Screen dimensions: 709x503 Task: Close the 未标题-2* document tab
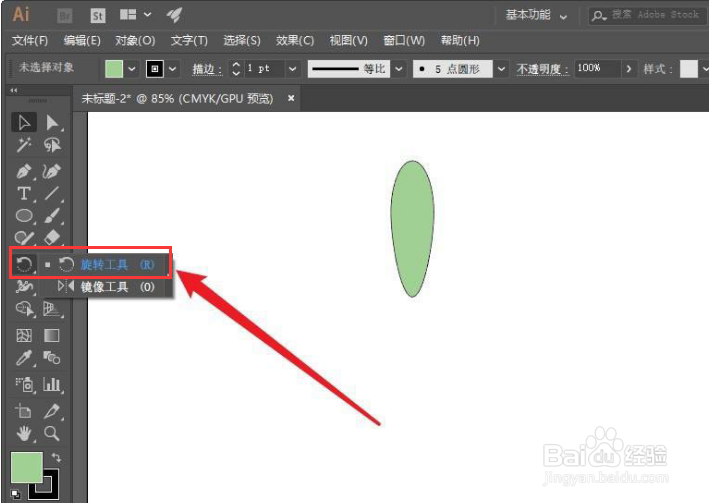(x=291, y=98)
